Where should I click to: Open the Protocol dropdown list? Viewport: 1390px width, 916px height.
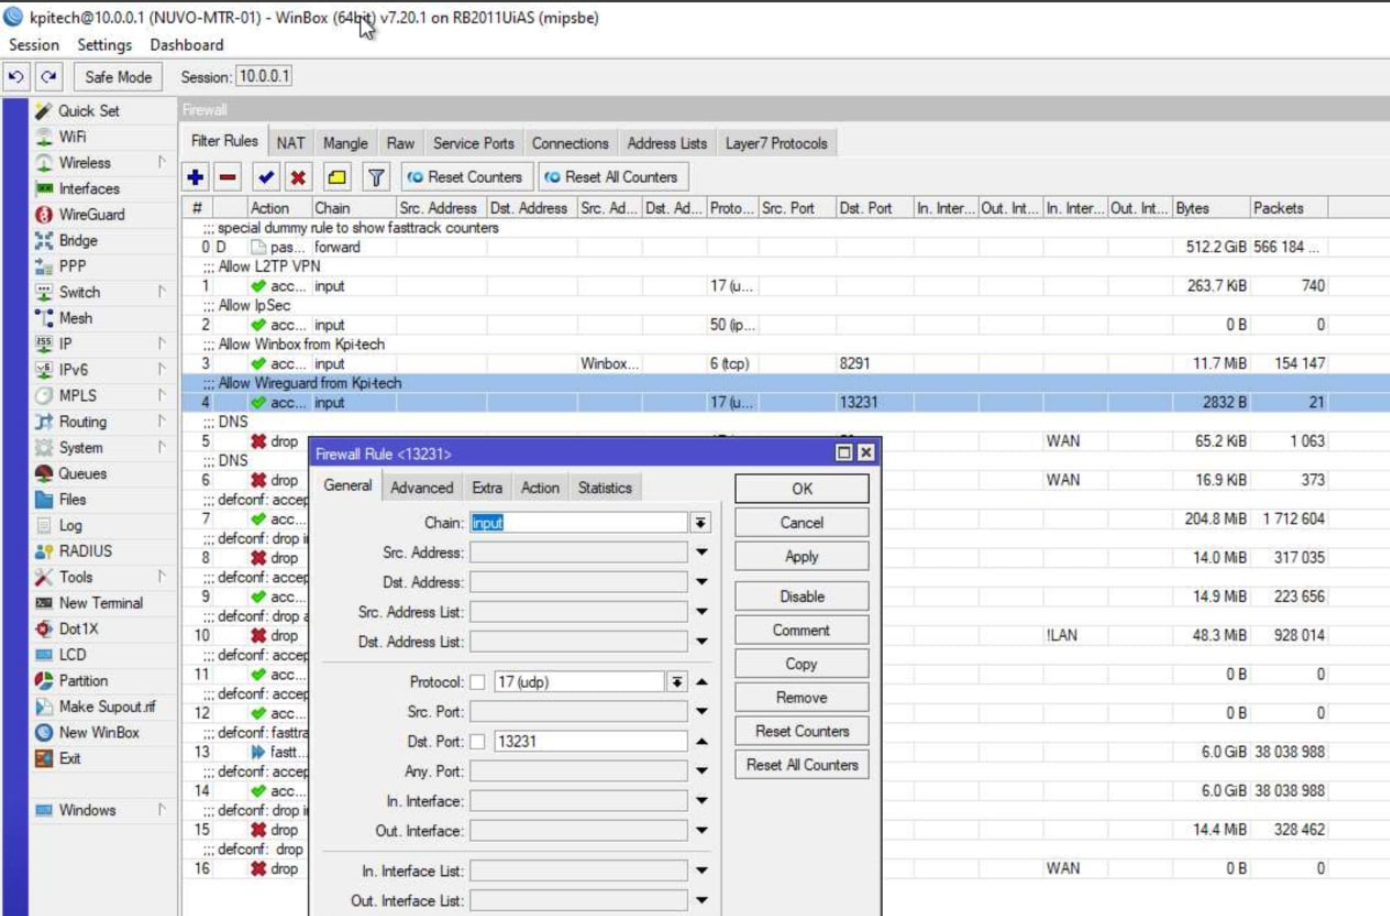(x=677, y=682)
